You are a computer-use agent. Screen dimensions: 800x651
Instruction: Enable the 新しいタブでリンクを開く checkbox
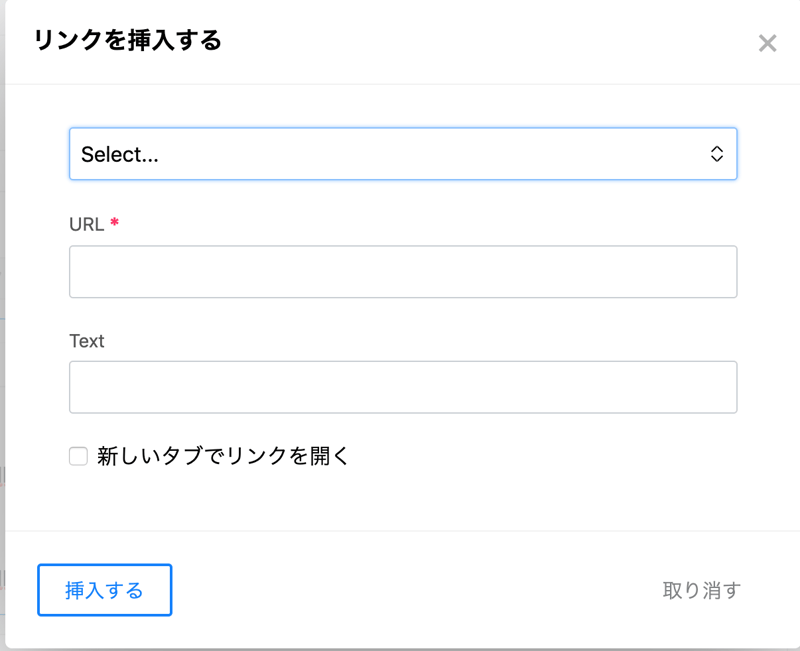pos(78,457)
